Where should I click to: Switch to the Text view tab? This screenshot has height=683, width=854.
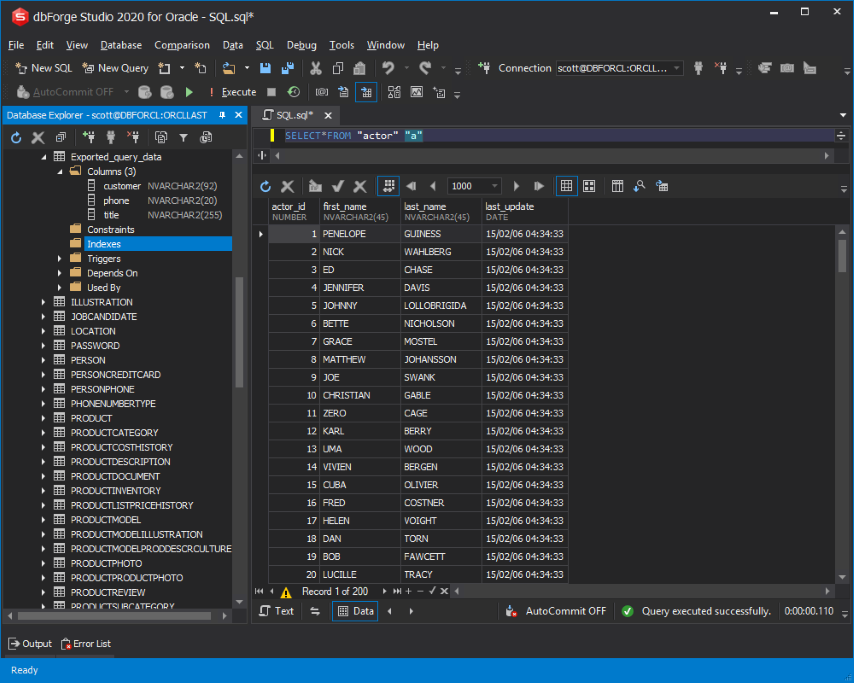coord(277,611)
